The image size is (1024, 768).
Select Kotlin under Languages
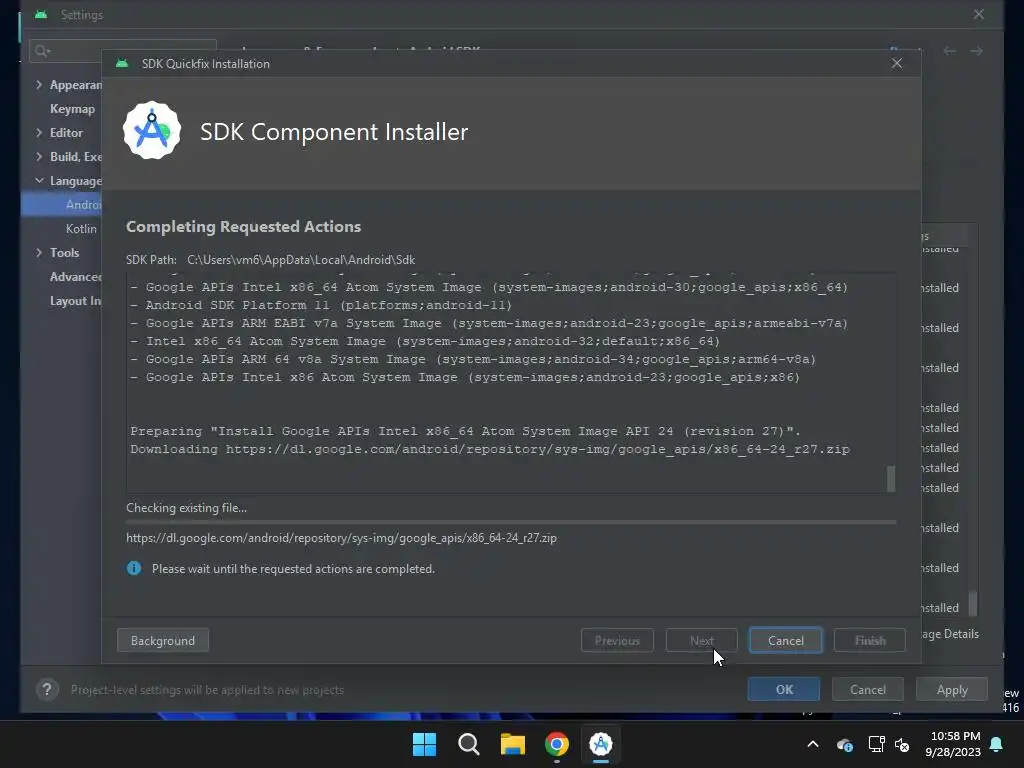coord(81,229)
